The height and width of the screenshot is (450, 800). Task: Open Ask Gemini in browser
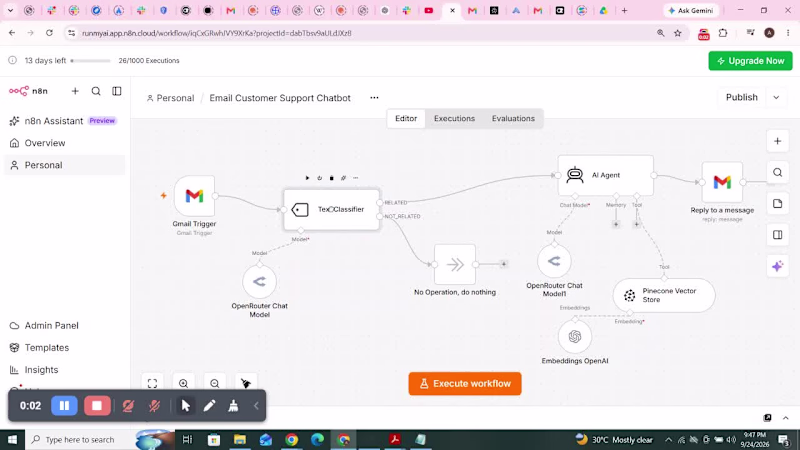(x=691, y=10)
